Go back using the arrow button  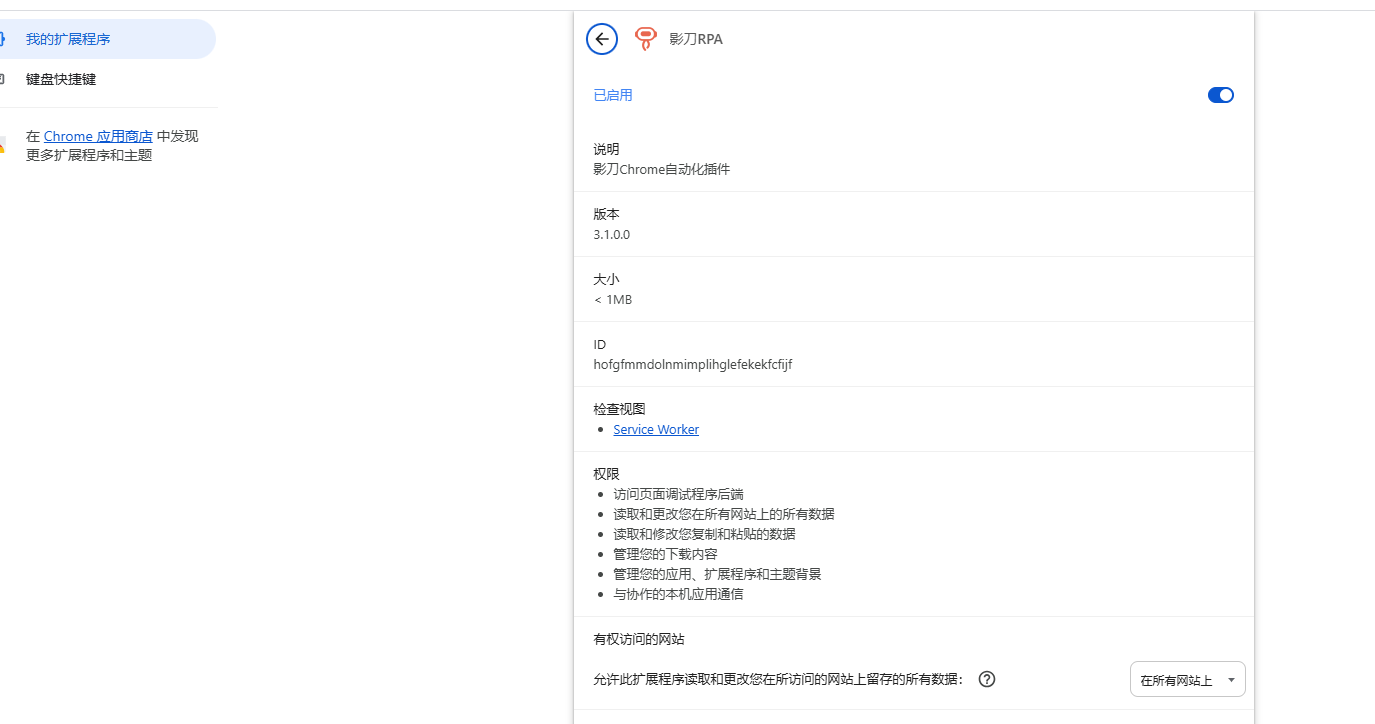click(x=602, y=39)
